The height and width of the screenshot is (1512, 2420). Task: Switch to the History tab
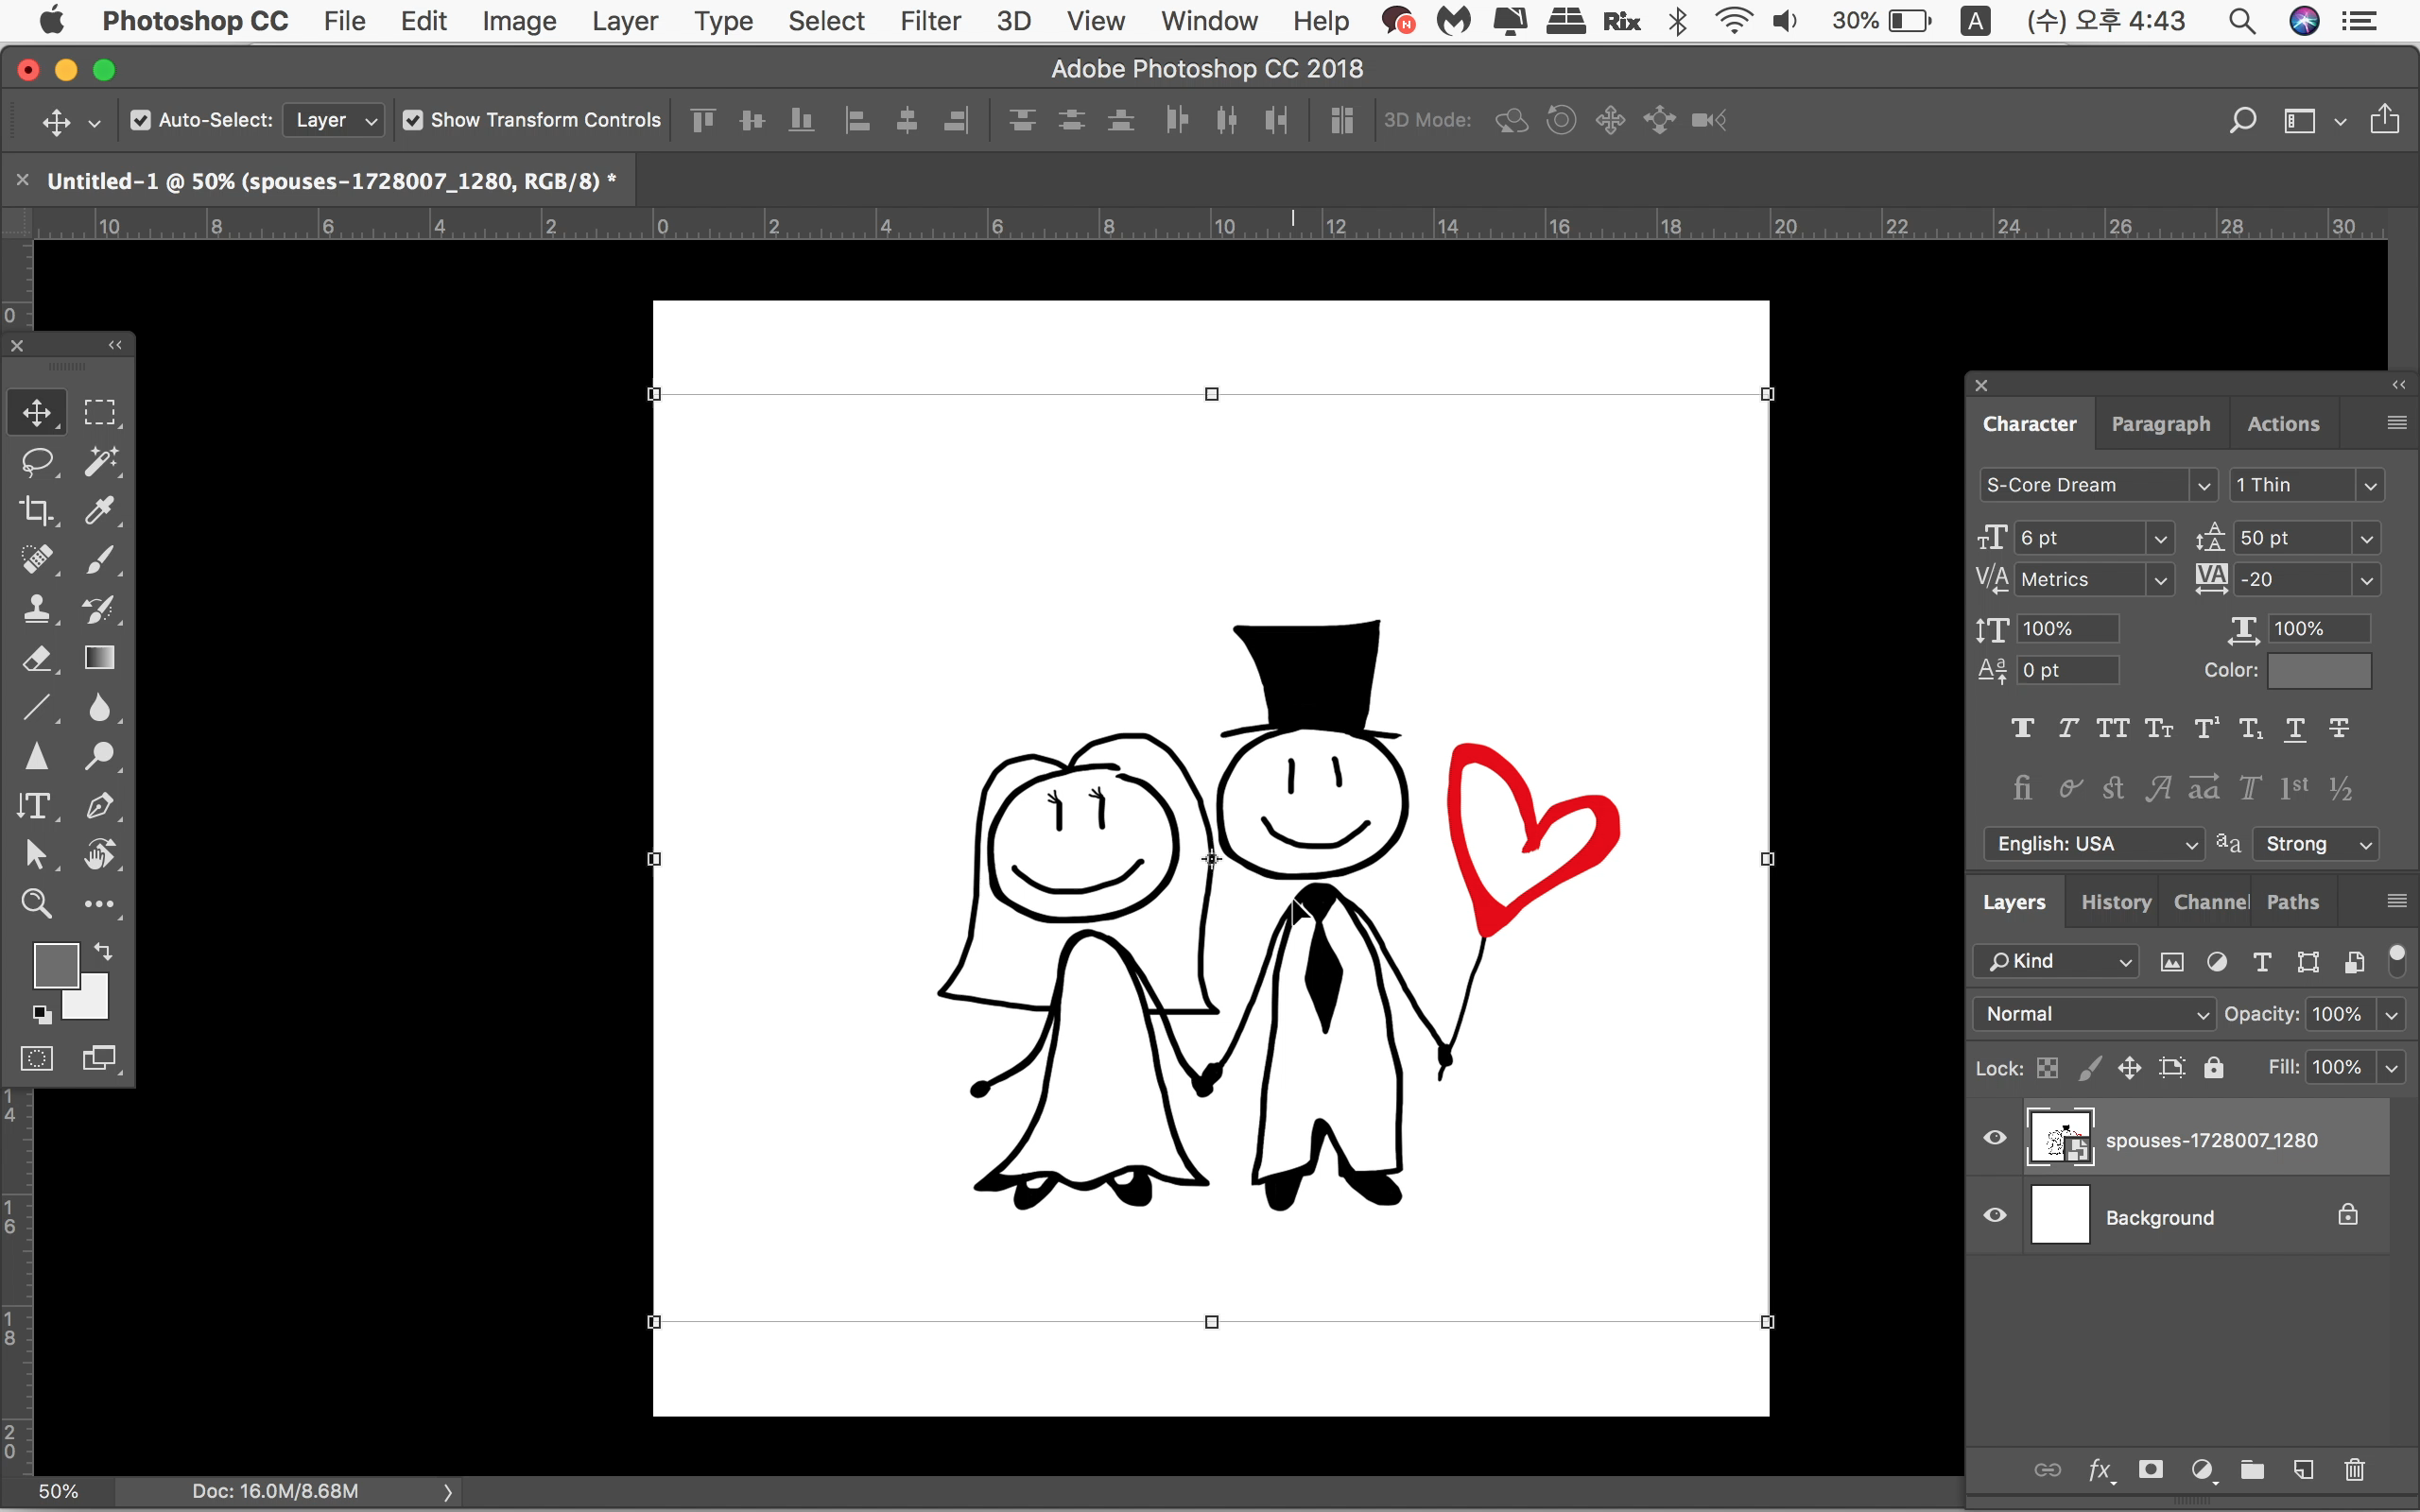2115,902
